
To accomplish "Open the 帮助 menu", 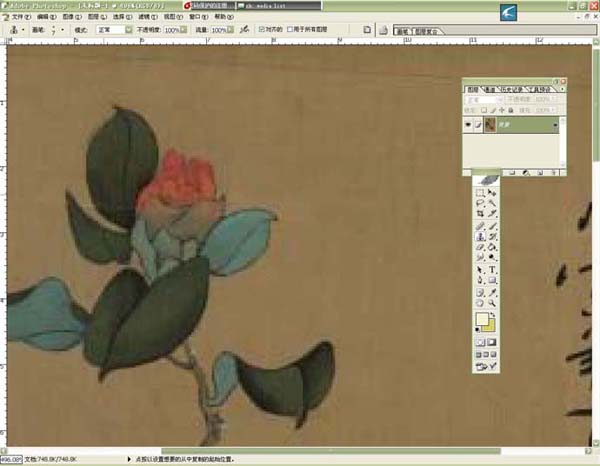I will (224, 17).
